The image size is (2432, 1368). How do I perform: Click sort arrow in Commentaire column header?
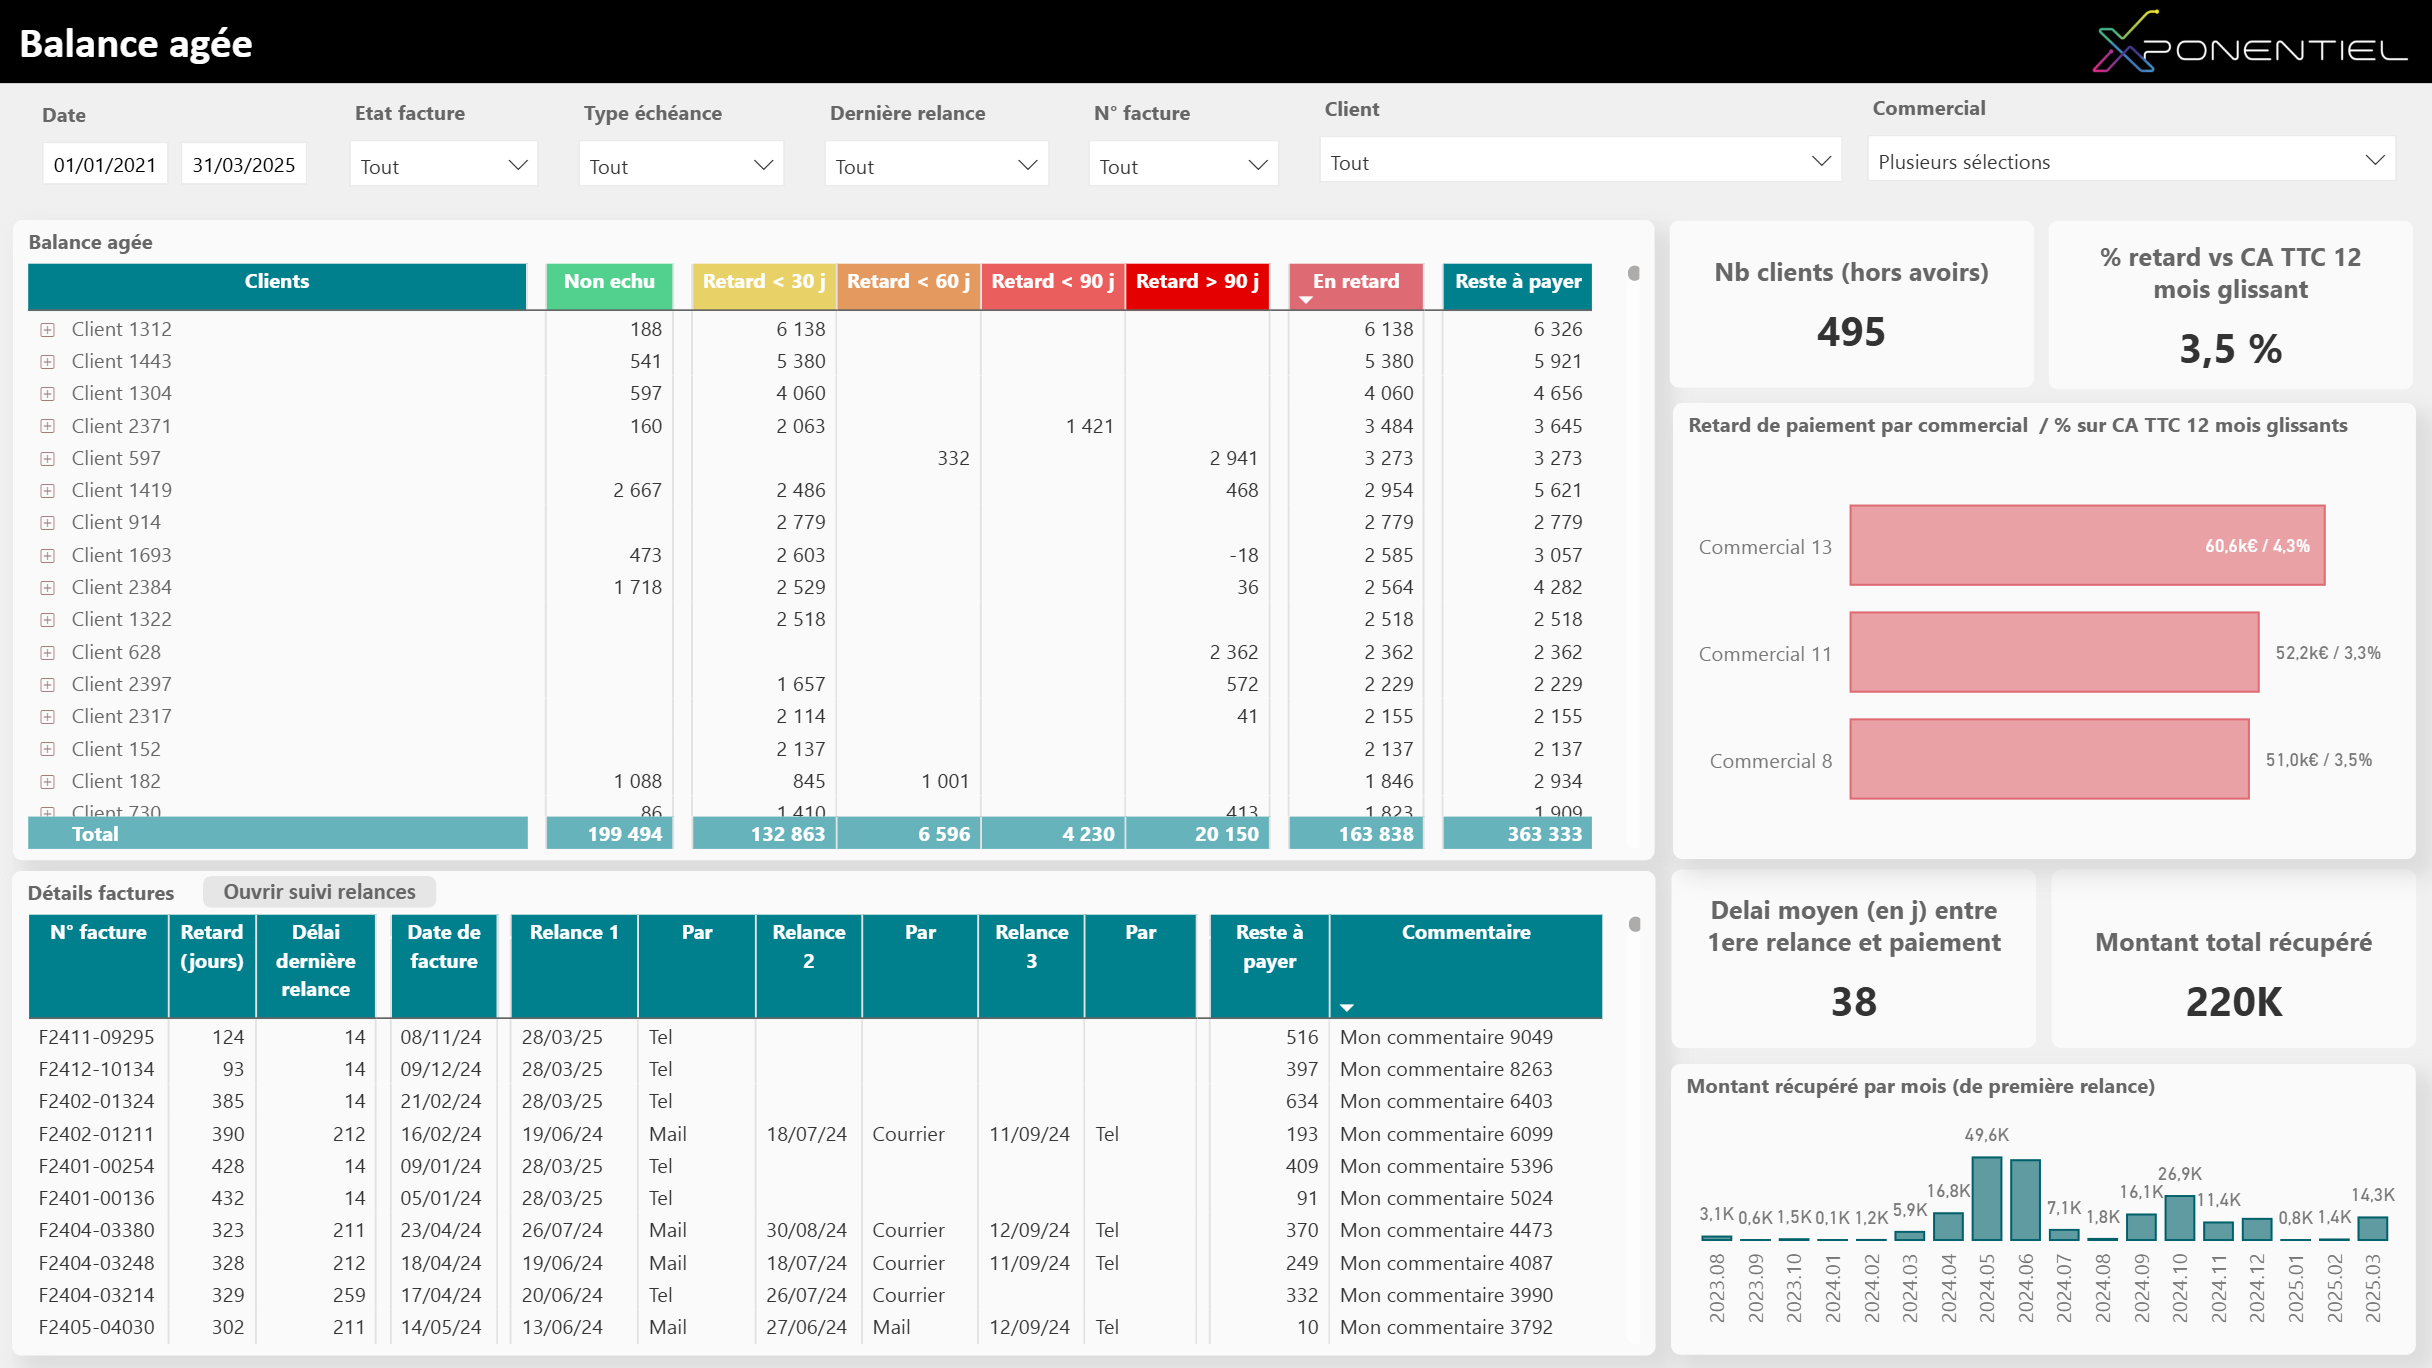[1347, 1007]
